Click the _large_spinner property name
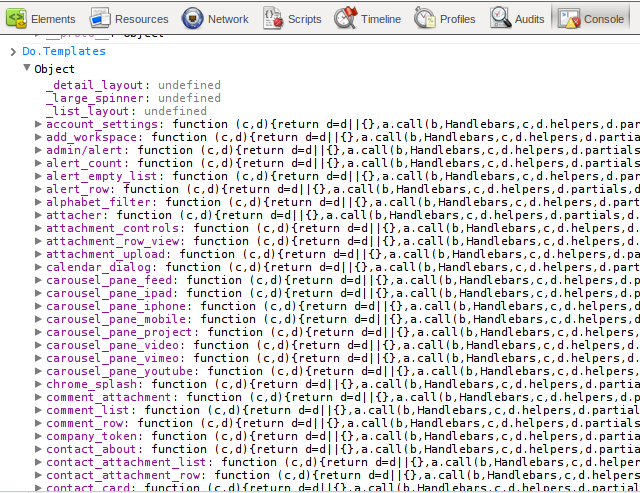This screenshot has height=493, width=640. click(x=94, y=98)
